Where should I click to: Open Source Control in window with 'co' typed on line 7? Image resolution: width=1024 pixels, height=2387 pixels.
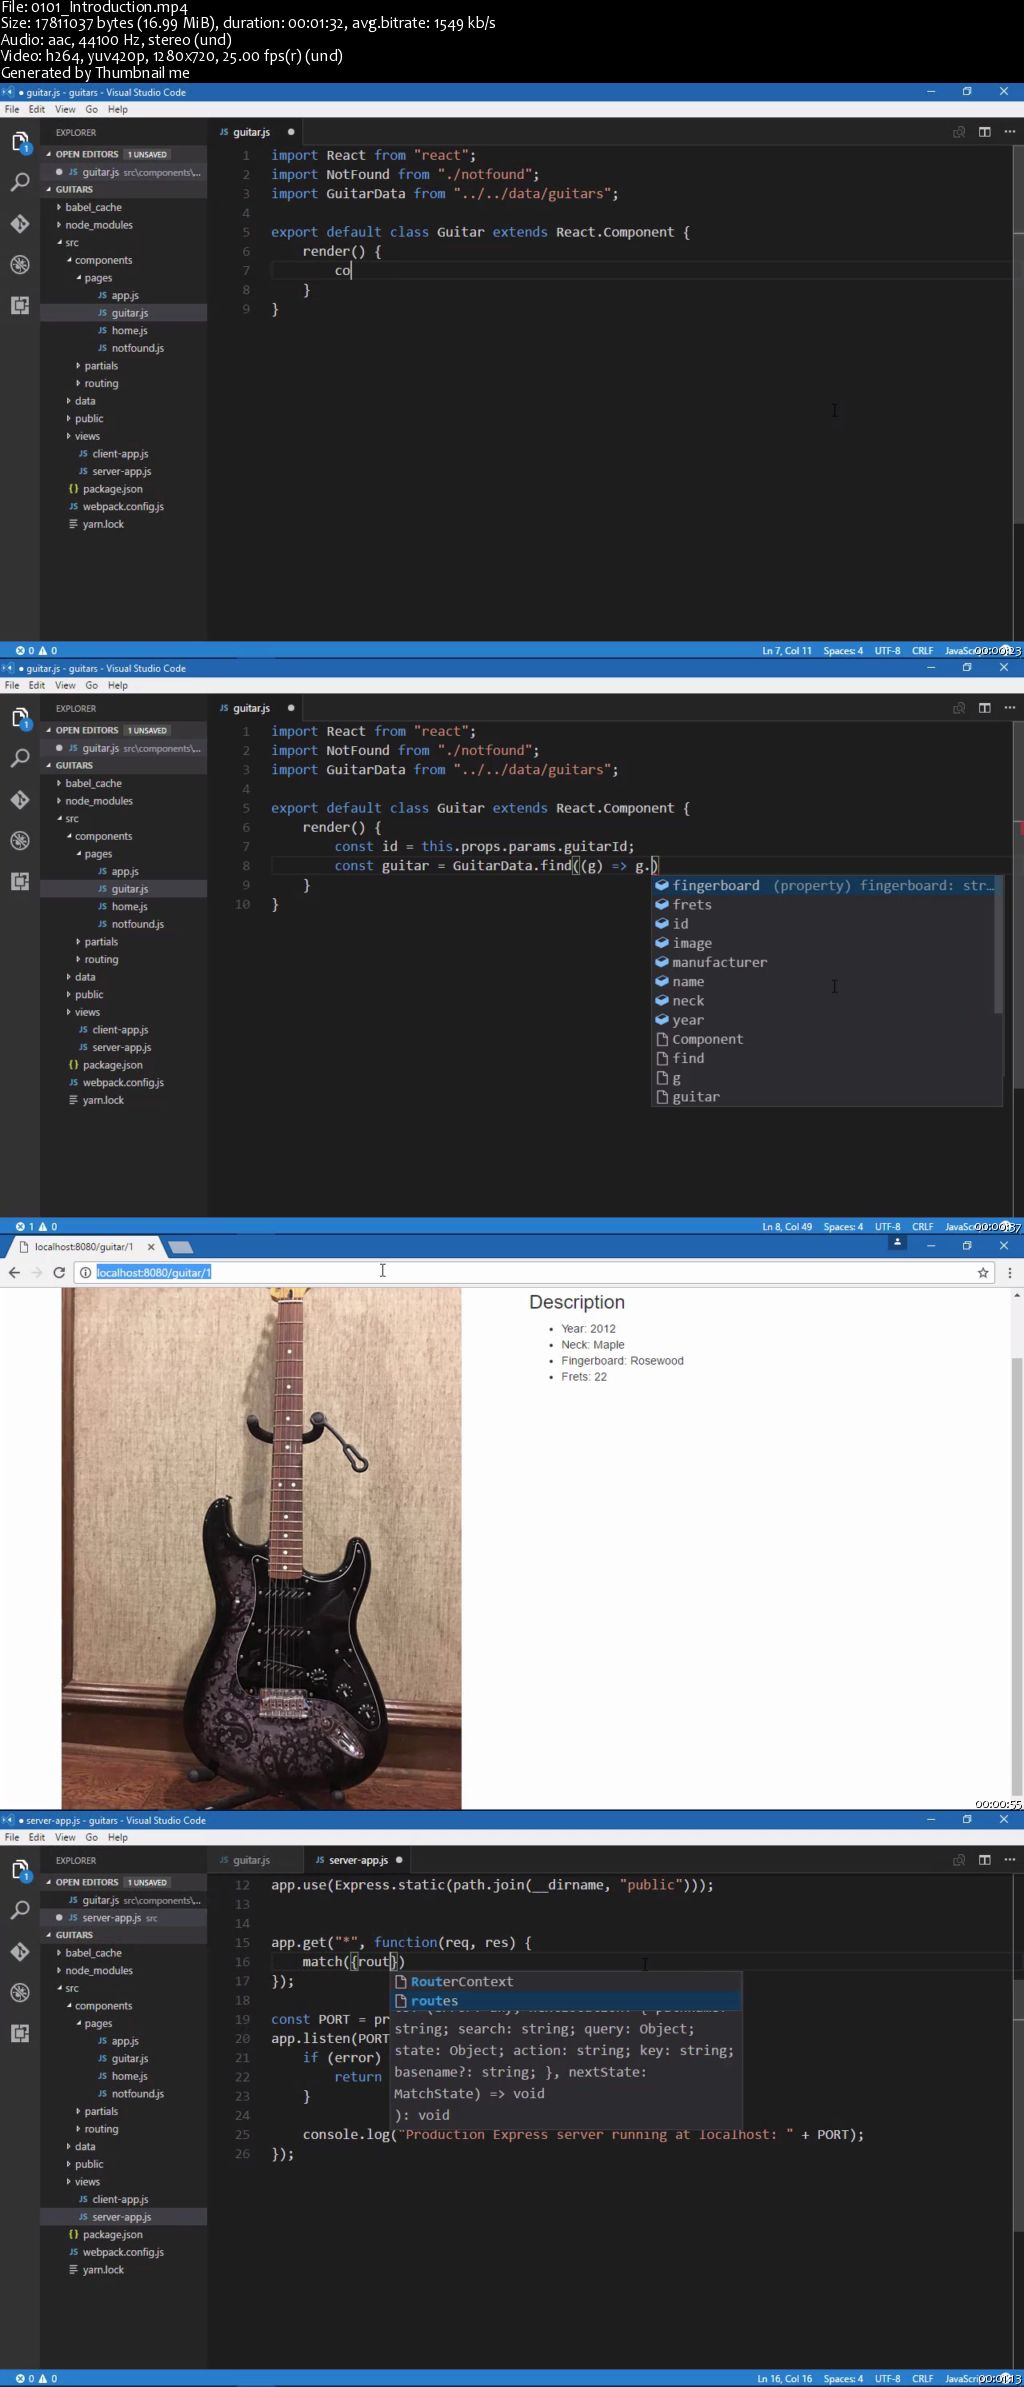pyautogui.click(x=20, y=224)
